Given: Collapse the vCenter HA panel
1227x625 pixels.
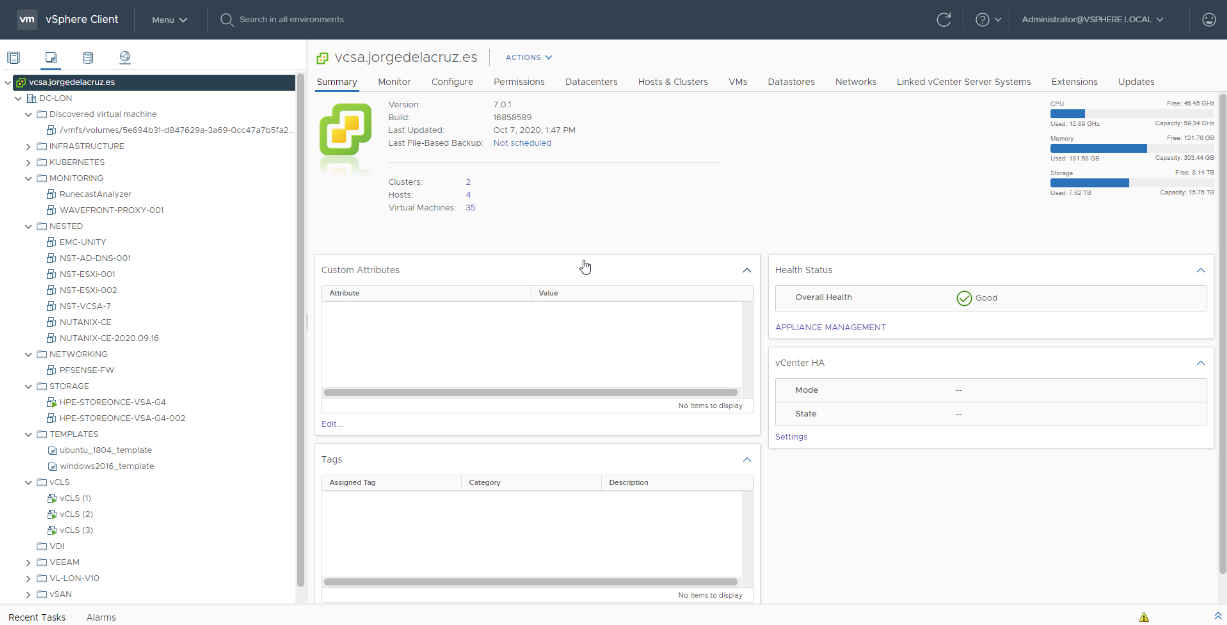Looking at the screenshot, I should [1201, 362].
